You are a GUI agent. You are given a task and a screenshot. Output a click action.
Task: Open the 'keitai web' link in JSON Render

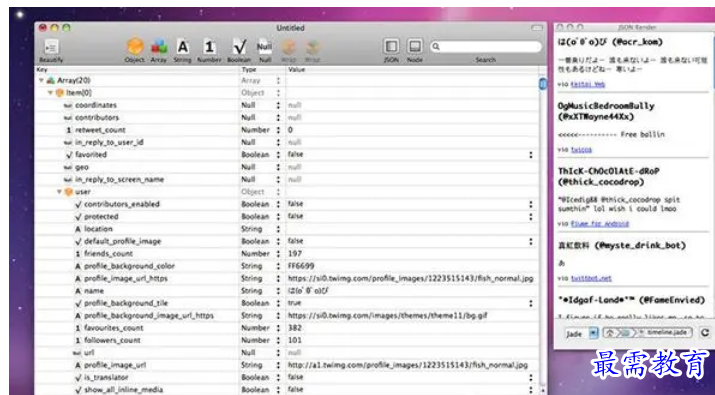588,84
